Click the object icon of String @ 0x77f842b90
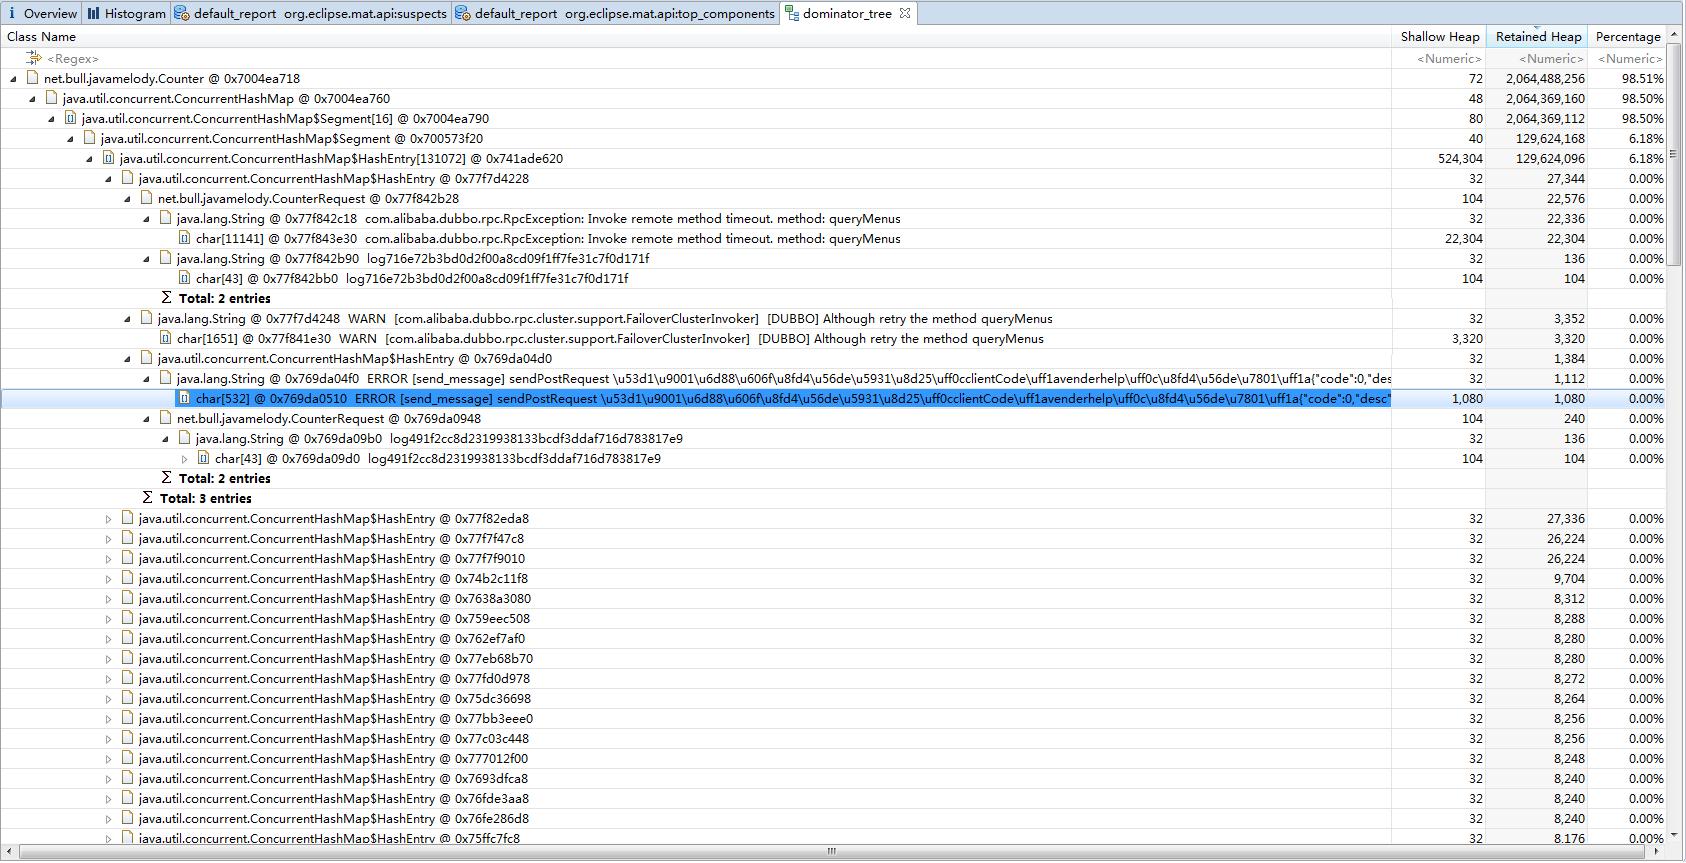 pyautogui.click(x=166, y=258)
